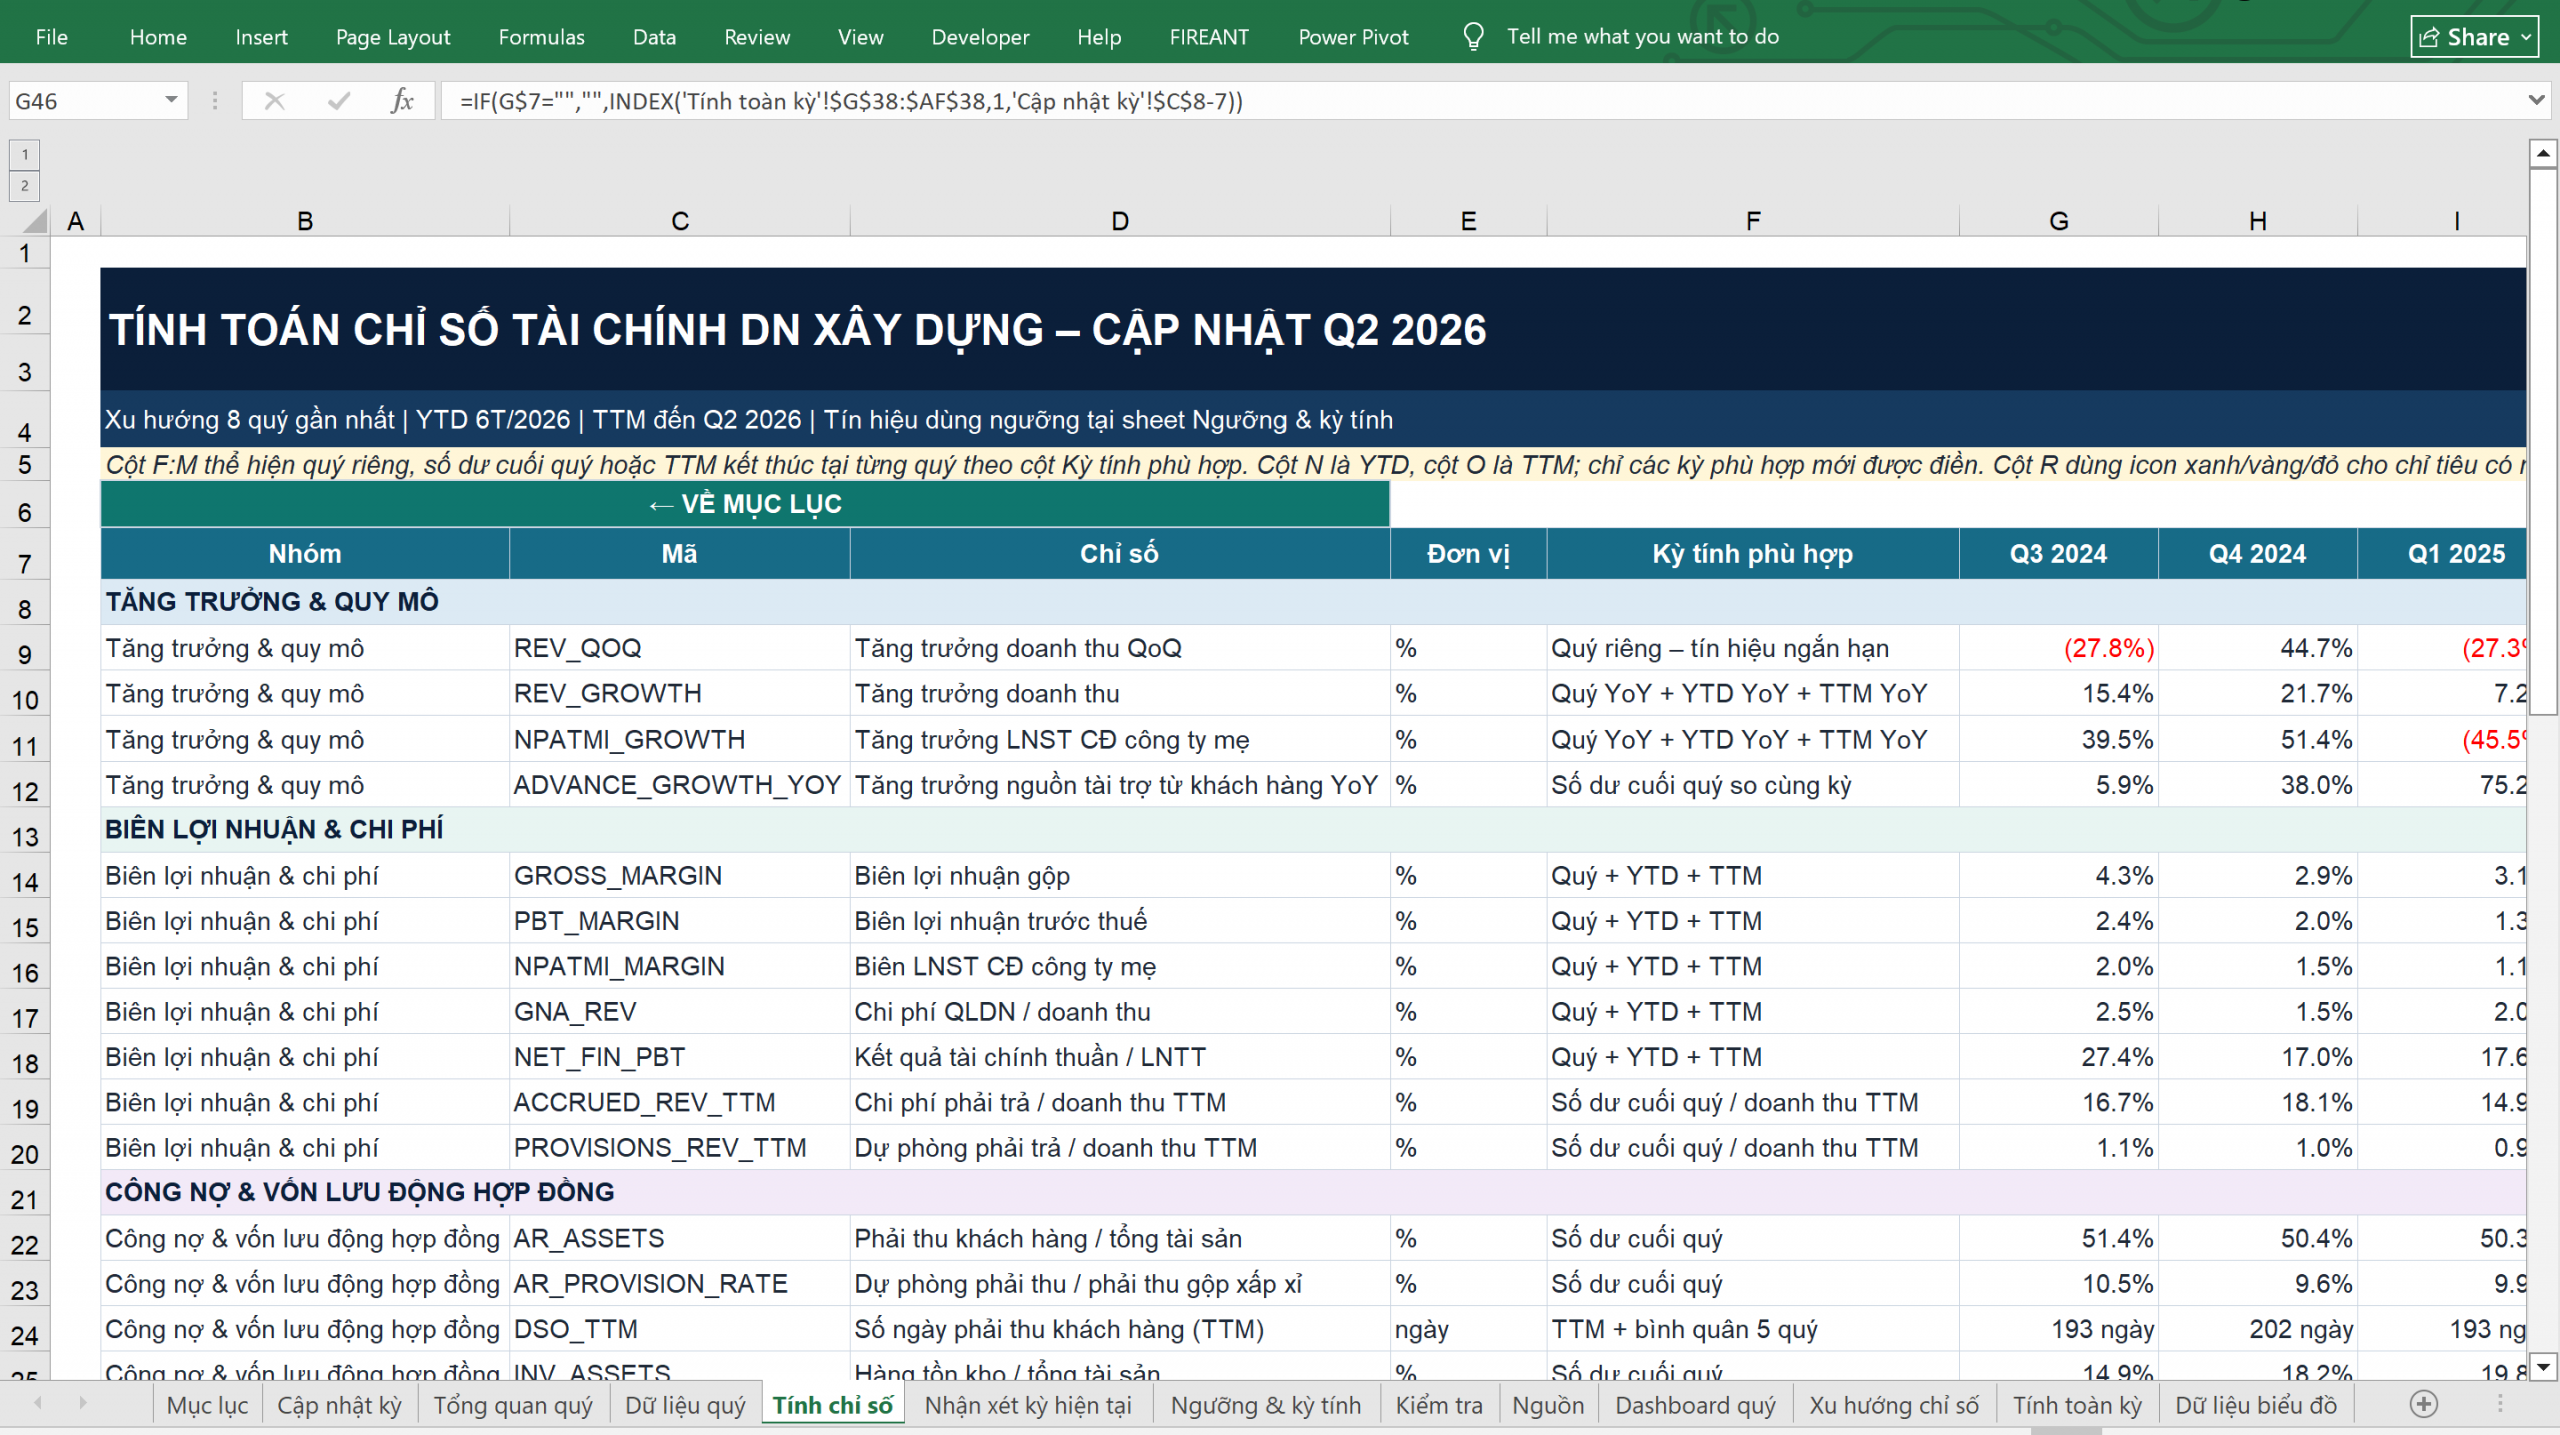Open the Dữ liệu biểu đồ sheet
Image resolution: width=2560 pixels, height=1435 pixels.
[2256, 1405]
